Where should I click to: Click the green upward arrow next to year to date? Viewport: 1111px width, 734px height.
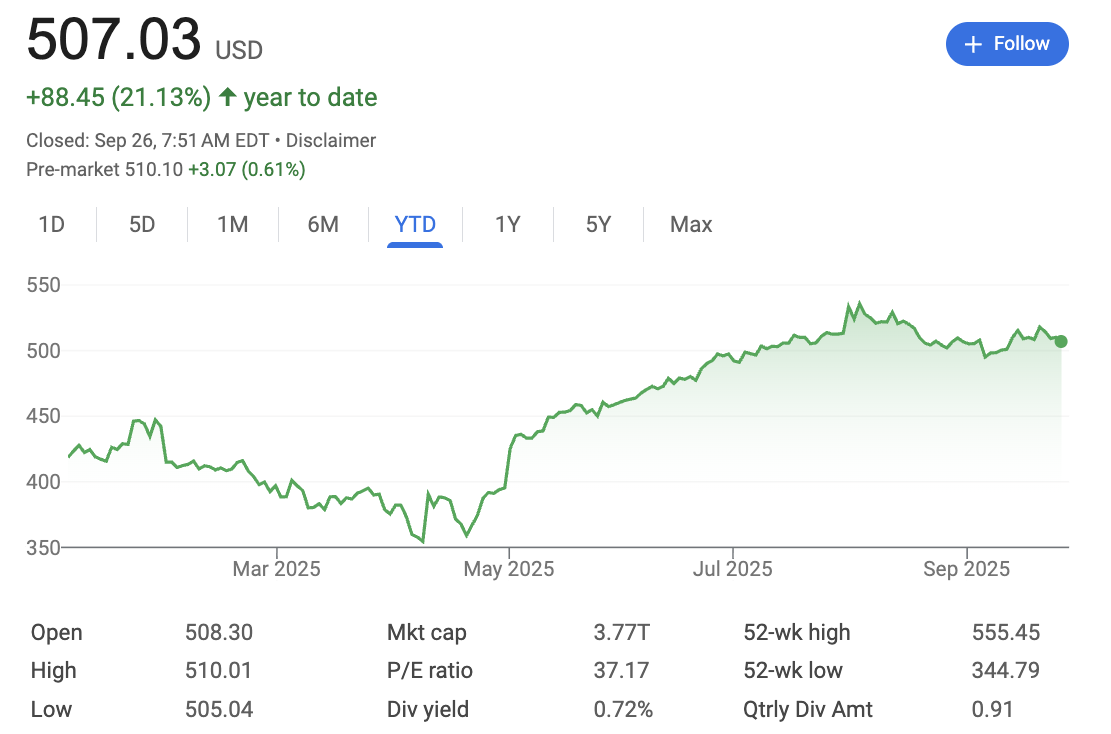227,97
